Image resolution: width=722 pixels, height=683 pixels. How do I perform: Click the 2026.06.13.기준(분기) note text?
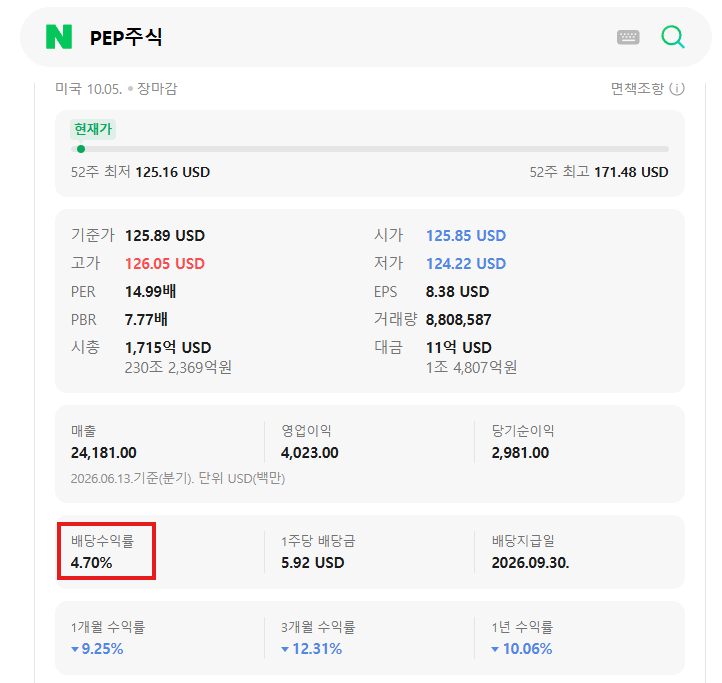click(x=178, y=479)
